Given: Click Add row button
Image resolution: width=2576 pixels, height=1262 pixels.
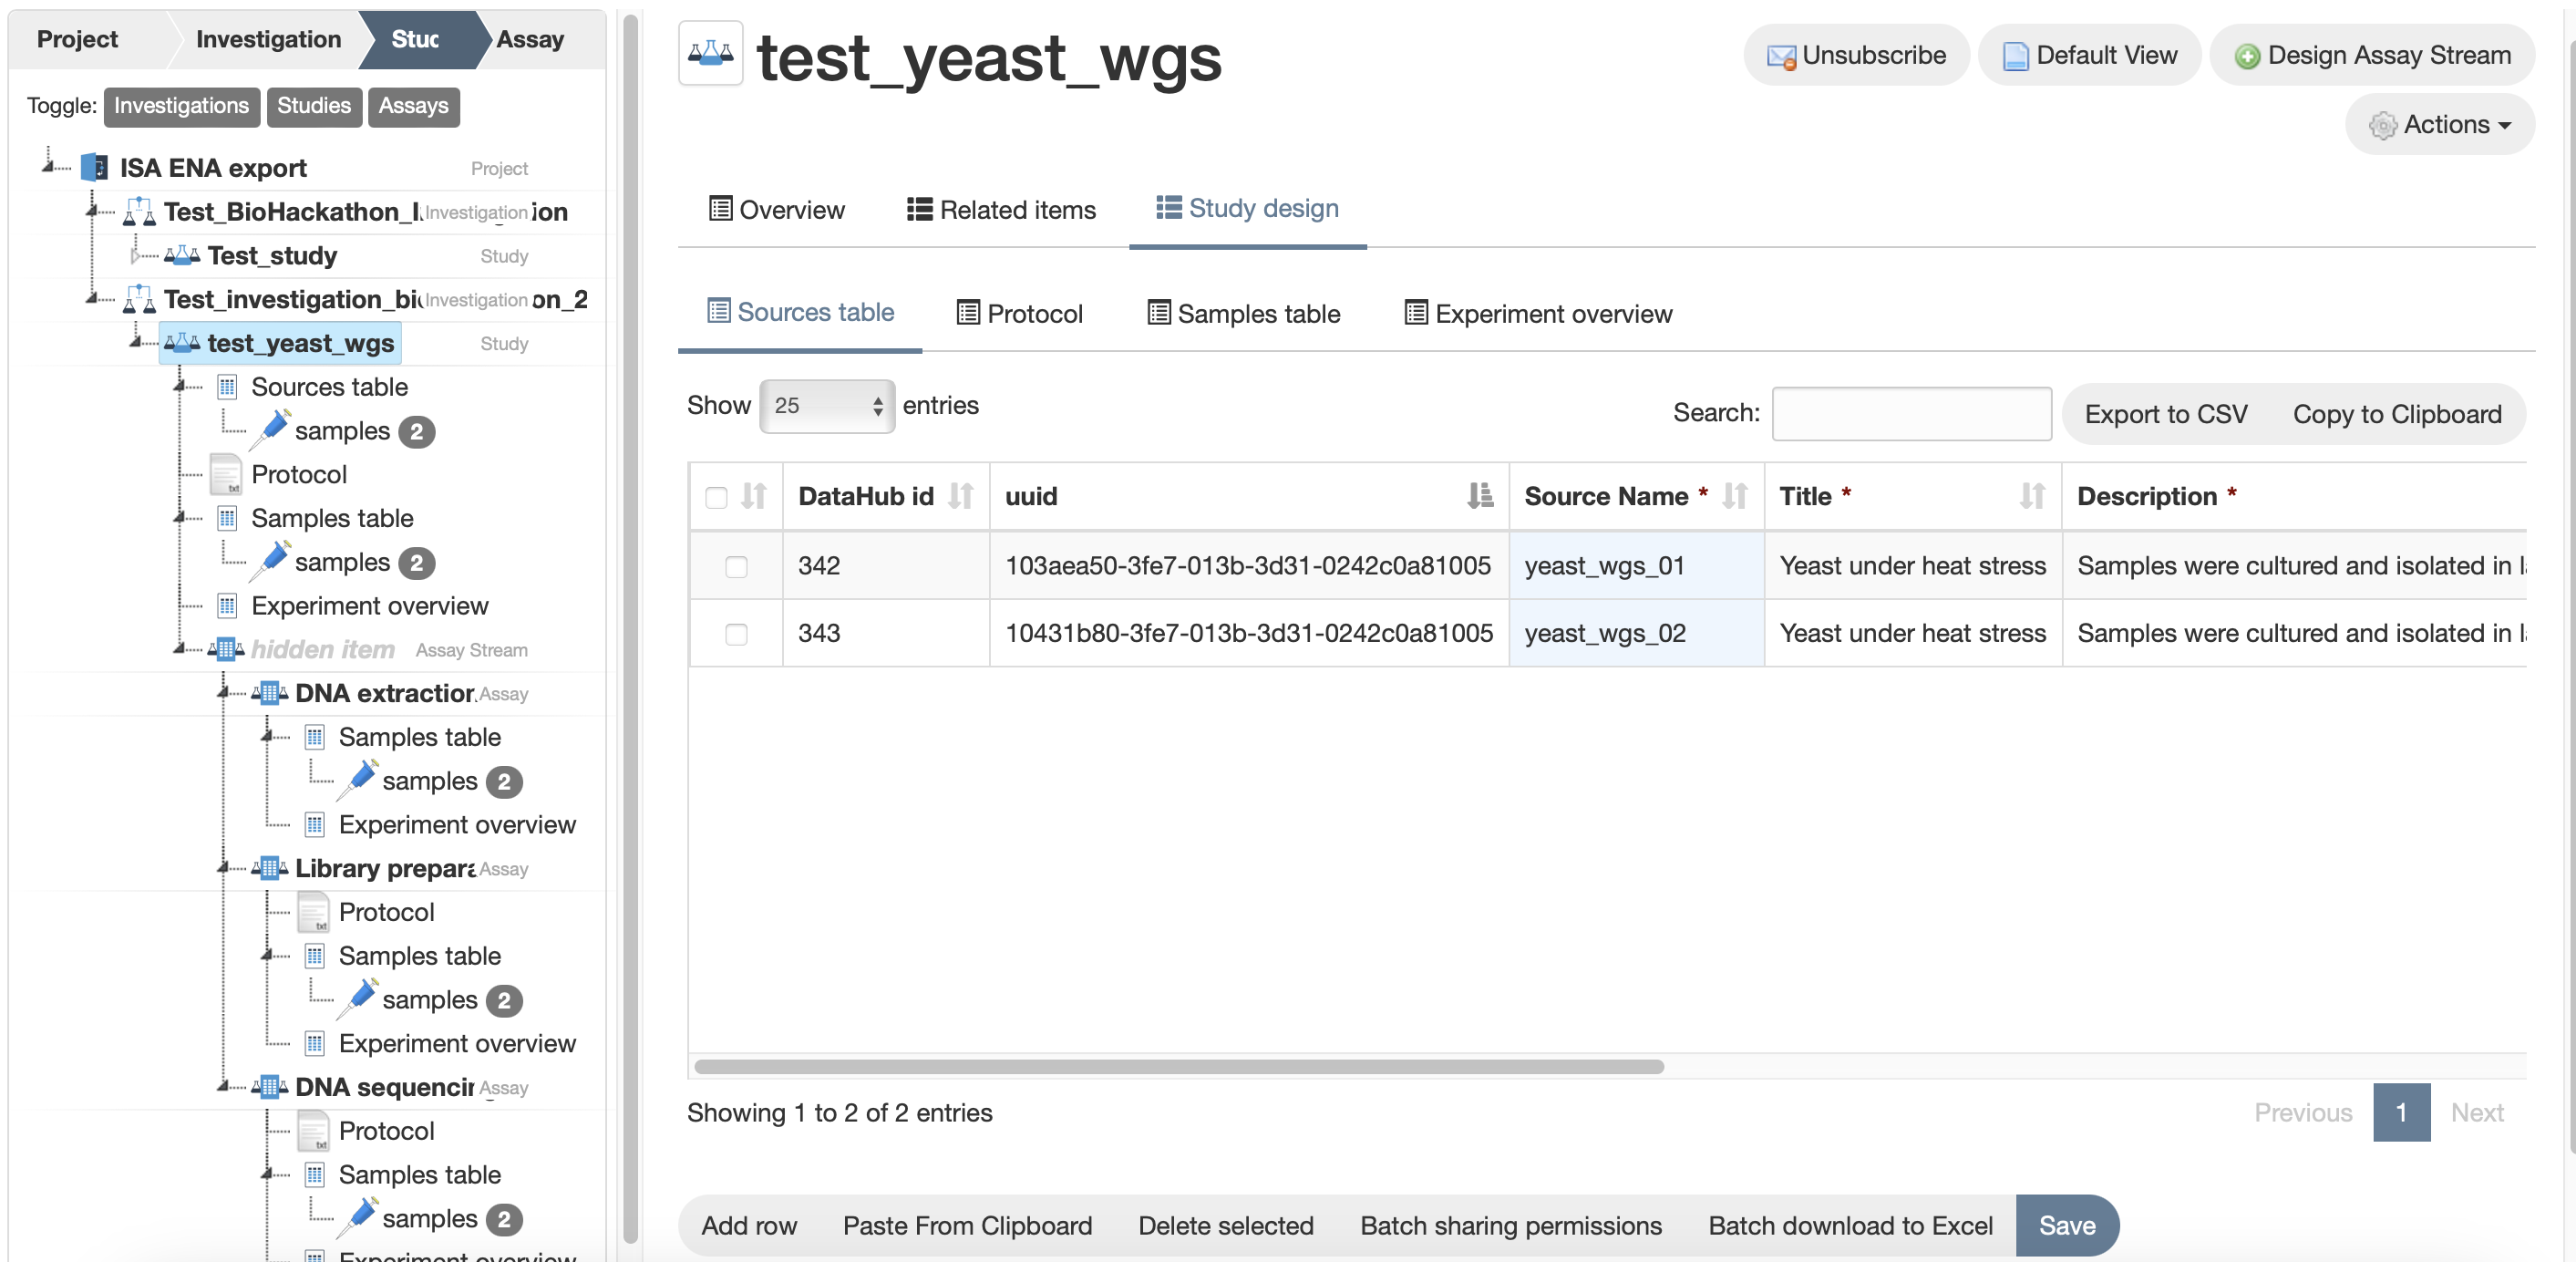Looking at the screenshot, I should pyautogui.click(x=749, y=1225).
